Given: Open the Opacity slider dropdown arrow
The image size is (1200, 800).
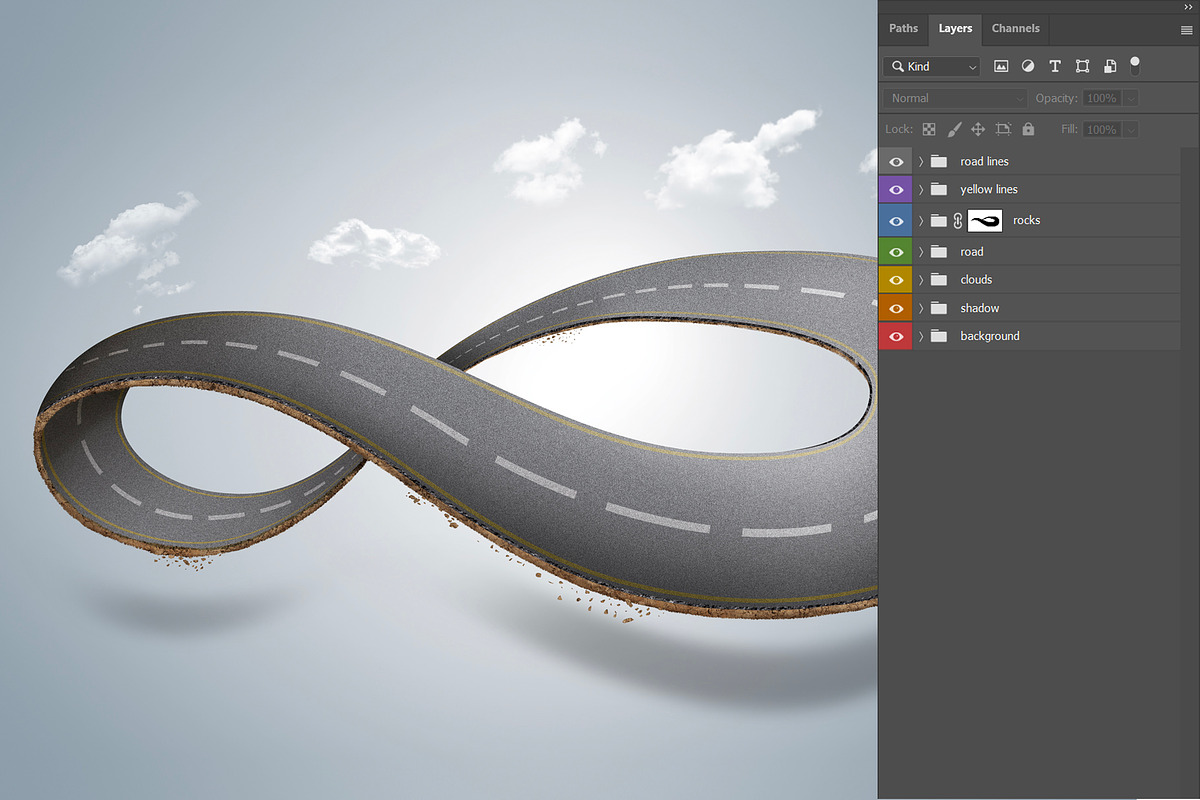Looking at the screenshot, I should 1130,98.
